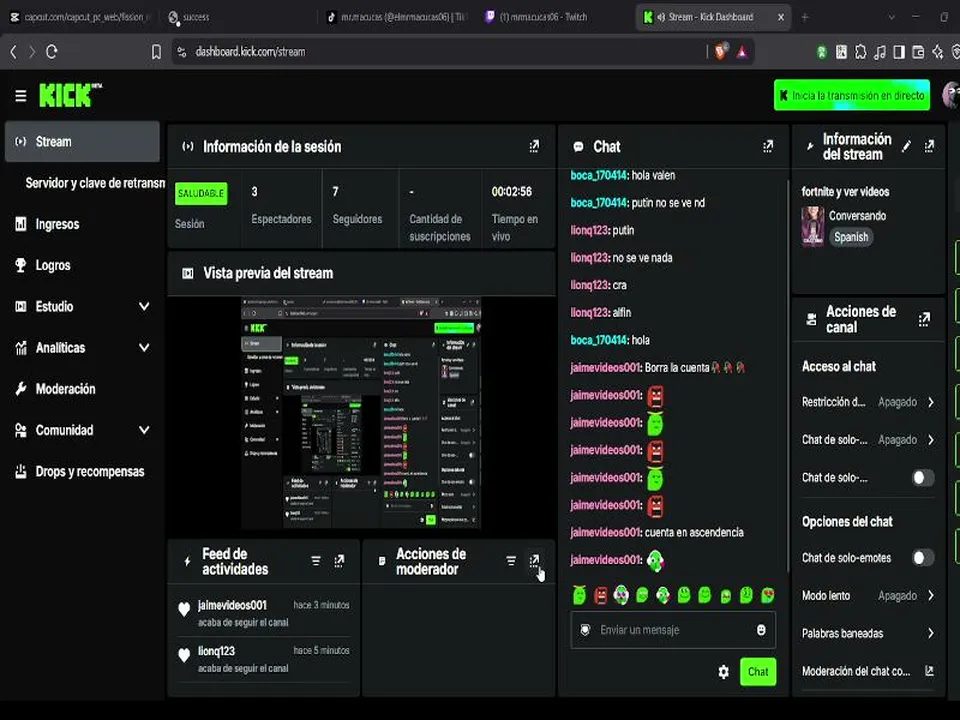Click the shield icon in message box
Image resolution: width=960 pixels, height=720 pixels.
click(x=585, y=630)
